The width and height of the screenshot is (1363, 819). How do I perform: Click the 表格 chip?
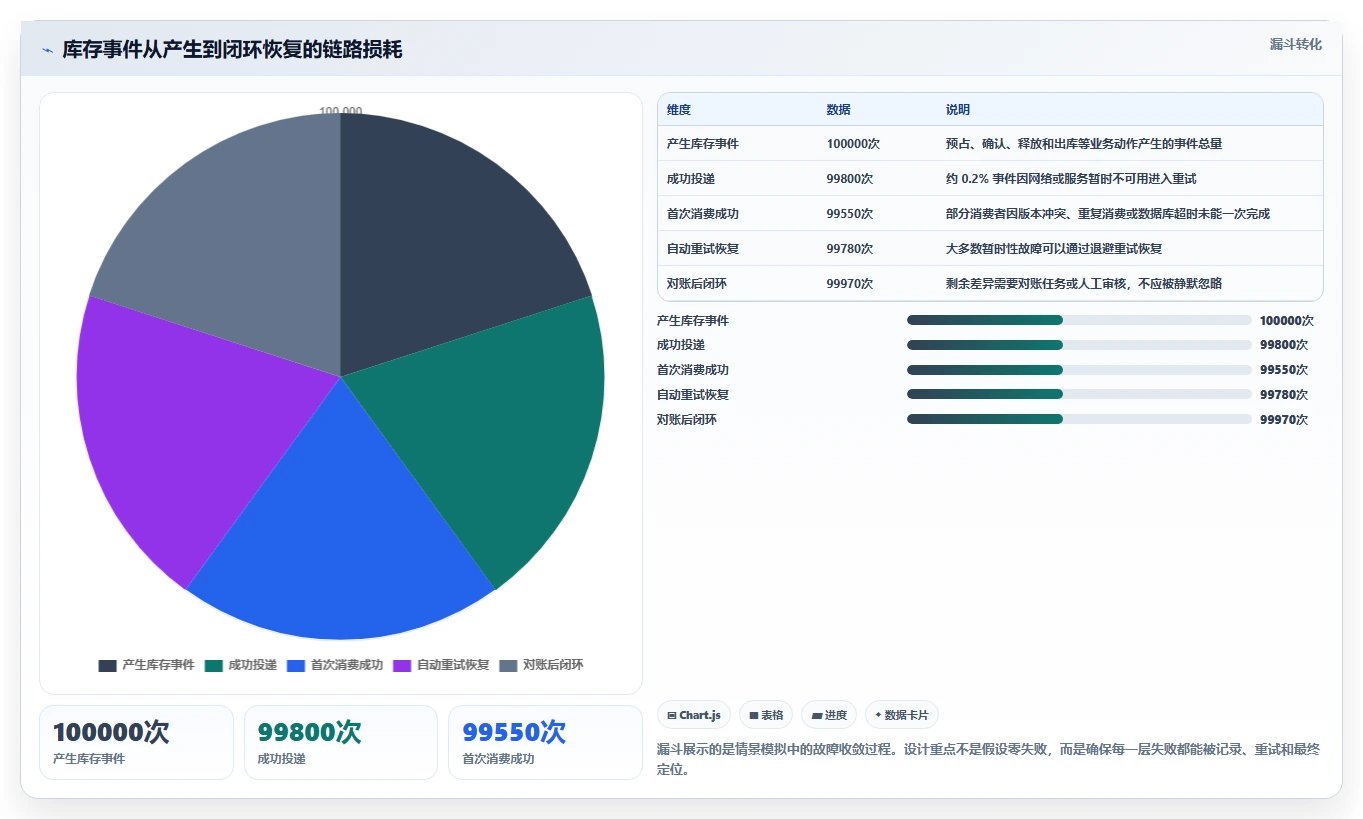coord(766,715)
